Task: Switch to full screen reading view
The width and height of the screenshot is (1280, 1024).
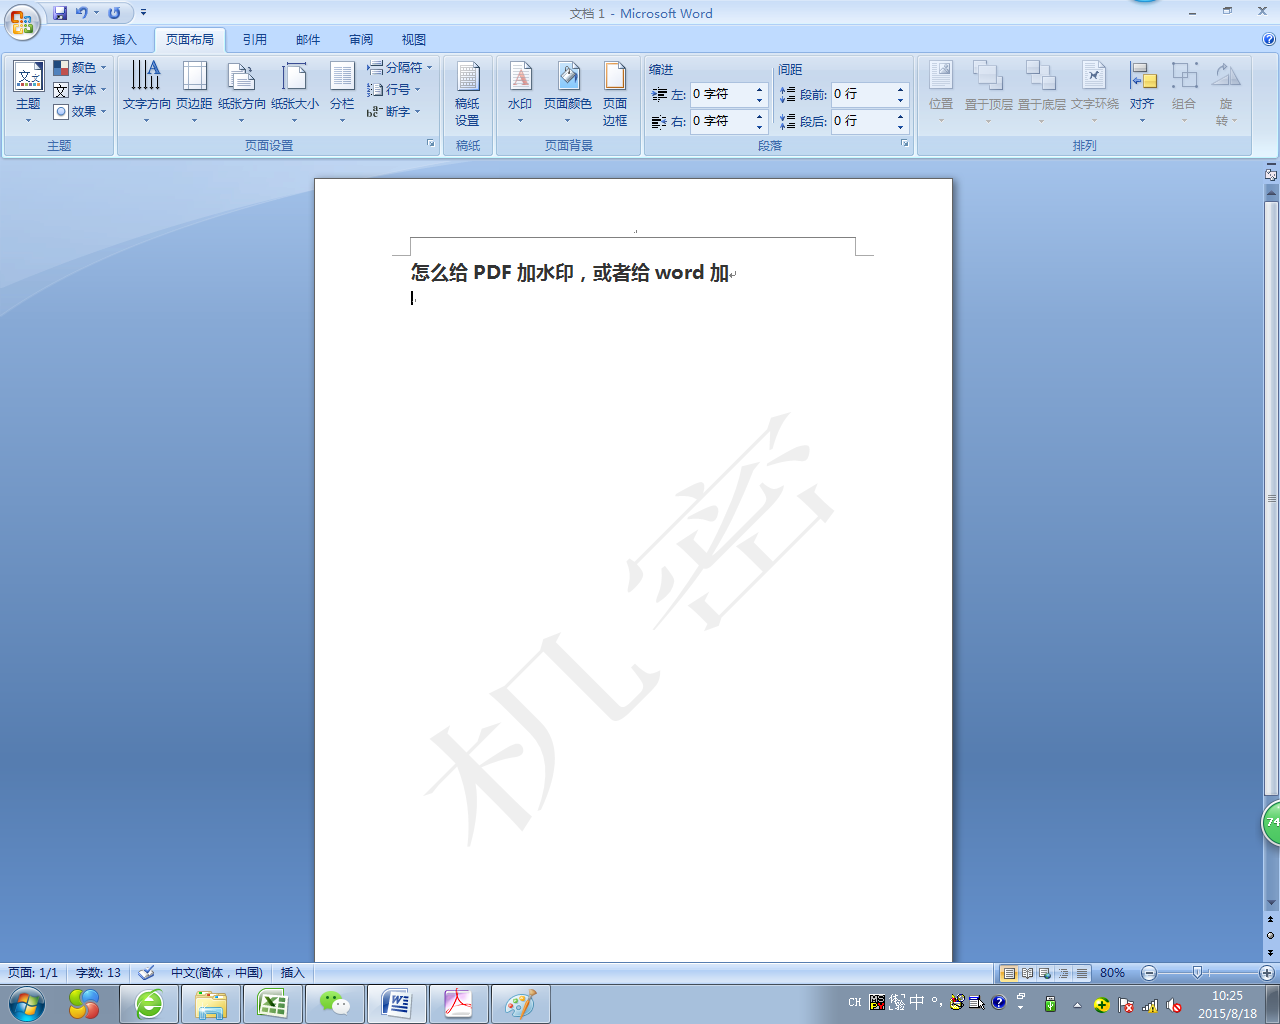Action: tap(1027, 973)
